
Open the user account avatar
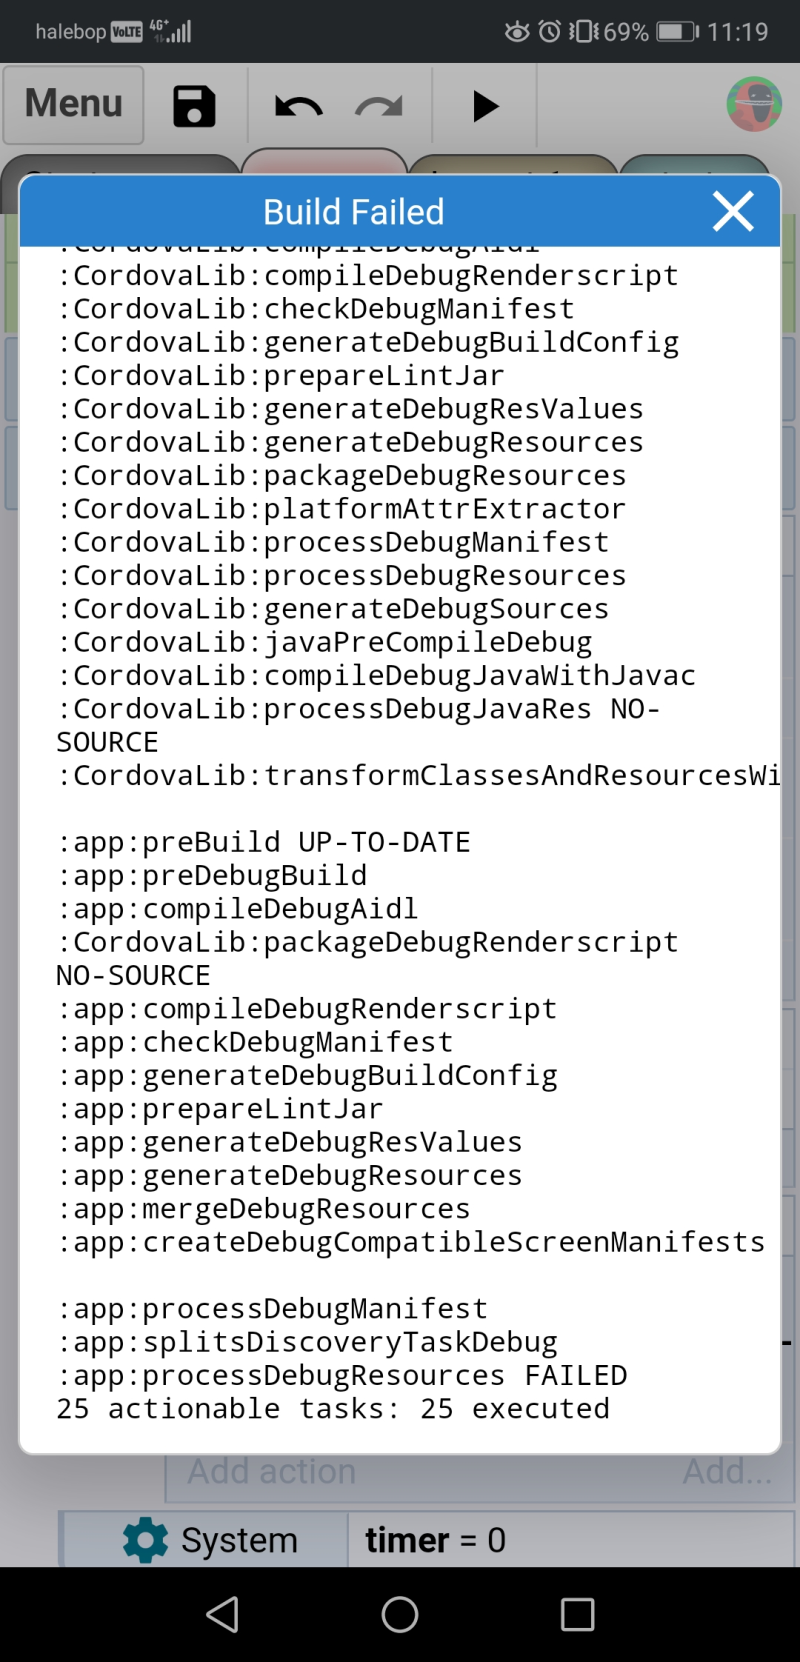pyautogui.click(x=754, y=104)
